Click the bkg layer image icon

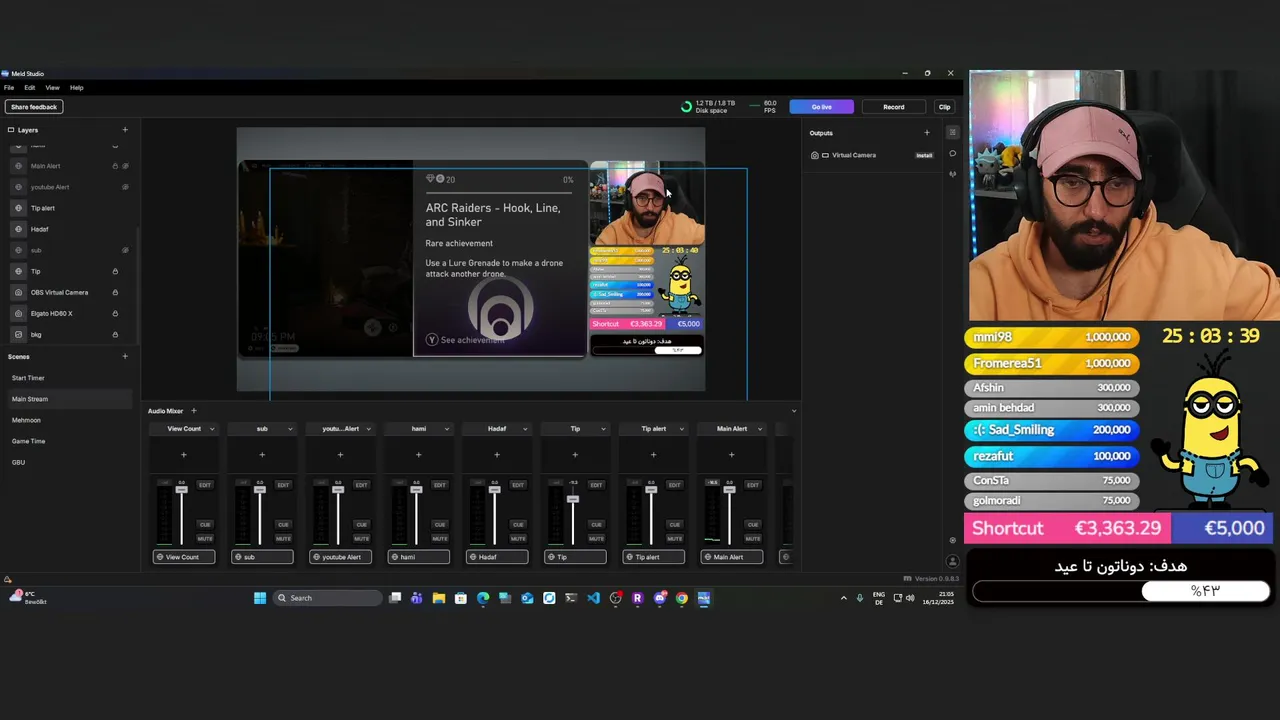[x=18, y=334]
